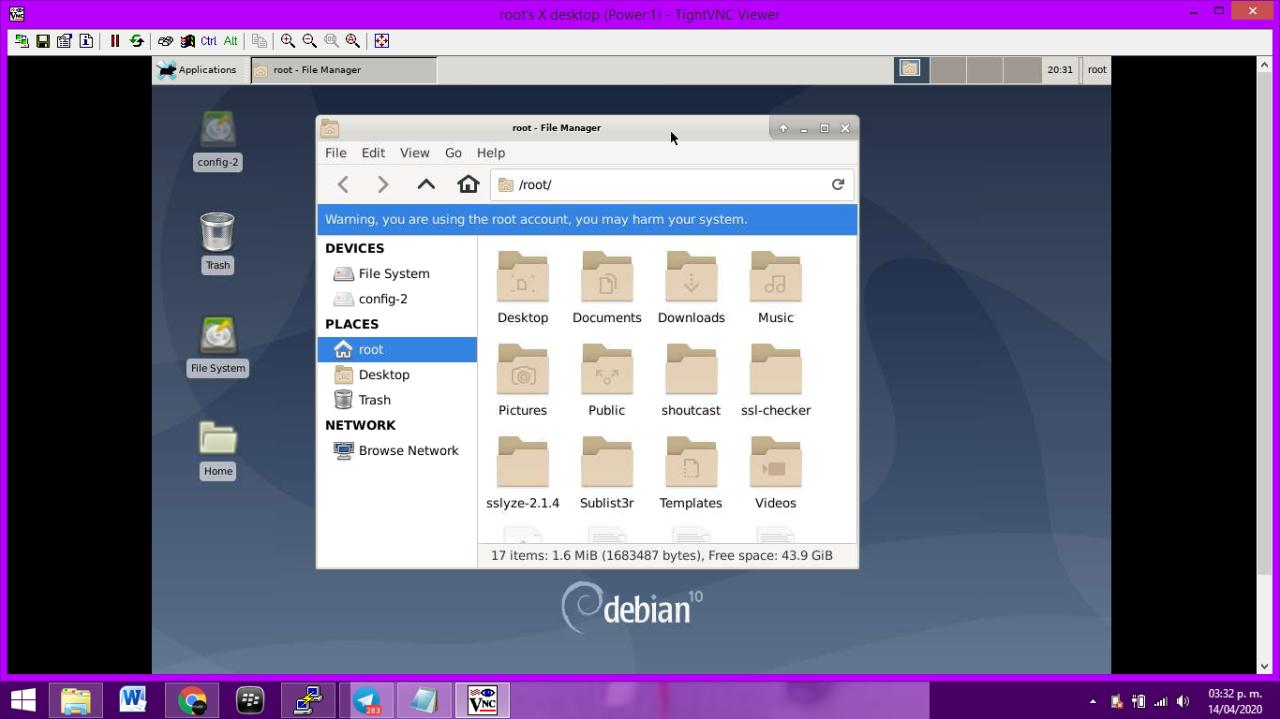Open Google Chrome from Windows taskbar

192,701
